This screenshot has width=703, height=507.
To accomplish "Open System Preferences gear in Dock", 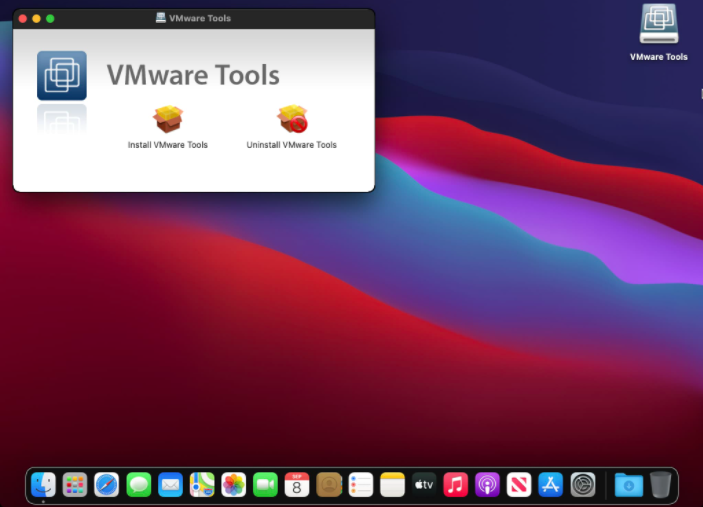I will click(583, 485).
